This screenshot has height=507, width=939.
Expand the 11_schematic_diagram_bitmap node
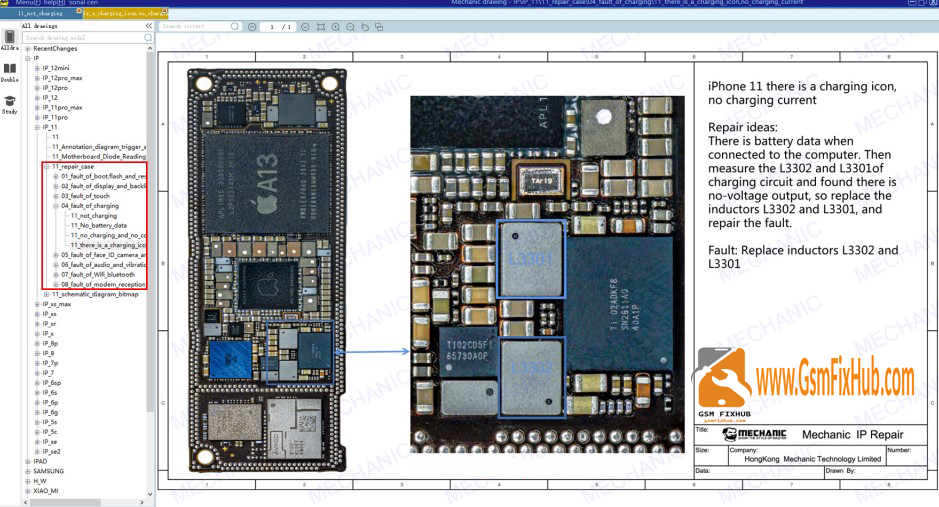click(x=47, y=295)
